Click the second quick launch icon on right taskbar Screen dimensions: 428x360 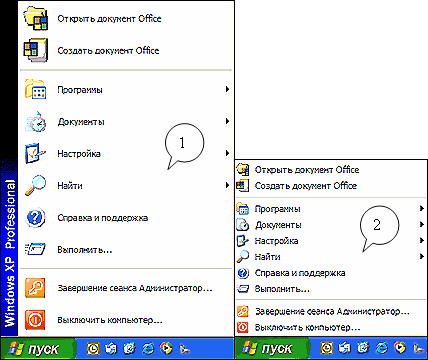[344, 349]
